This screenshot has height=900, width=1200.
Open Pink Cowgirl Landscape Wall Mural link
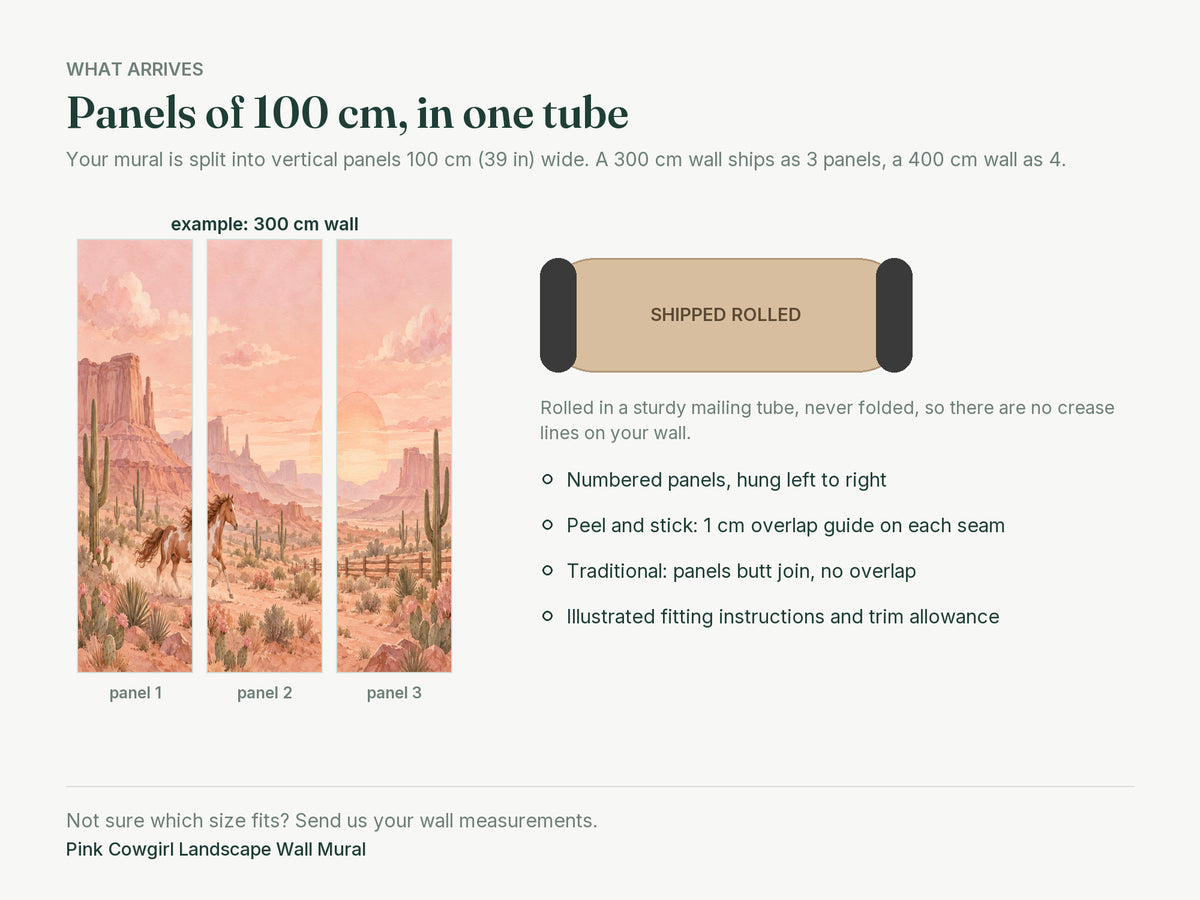click(216, 850)
